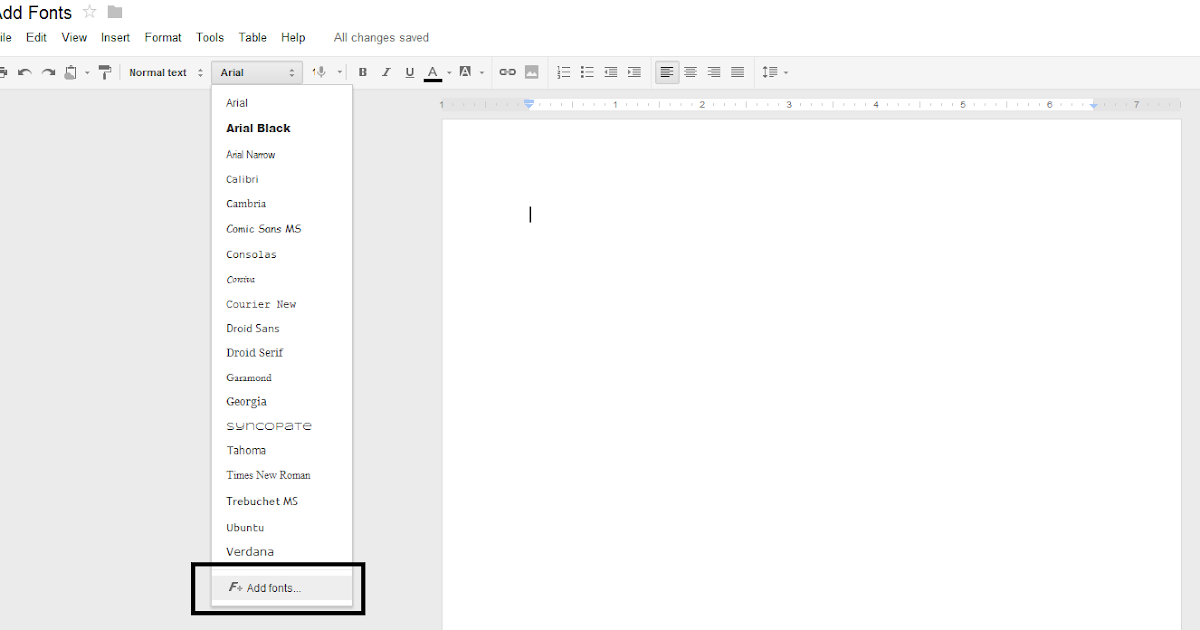This screenshot has height=630, width=1200.
Task: Open the Normal text style dropdown
Action: tap(166, 72)
